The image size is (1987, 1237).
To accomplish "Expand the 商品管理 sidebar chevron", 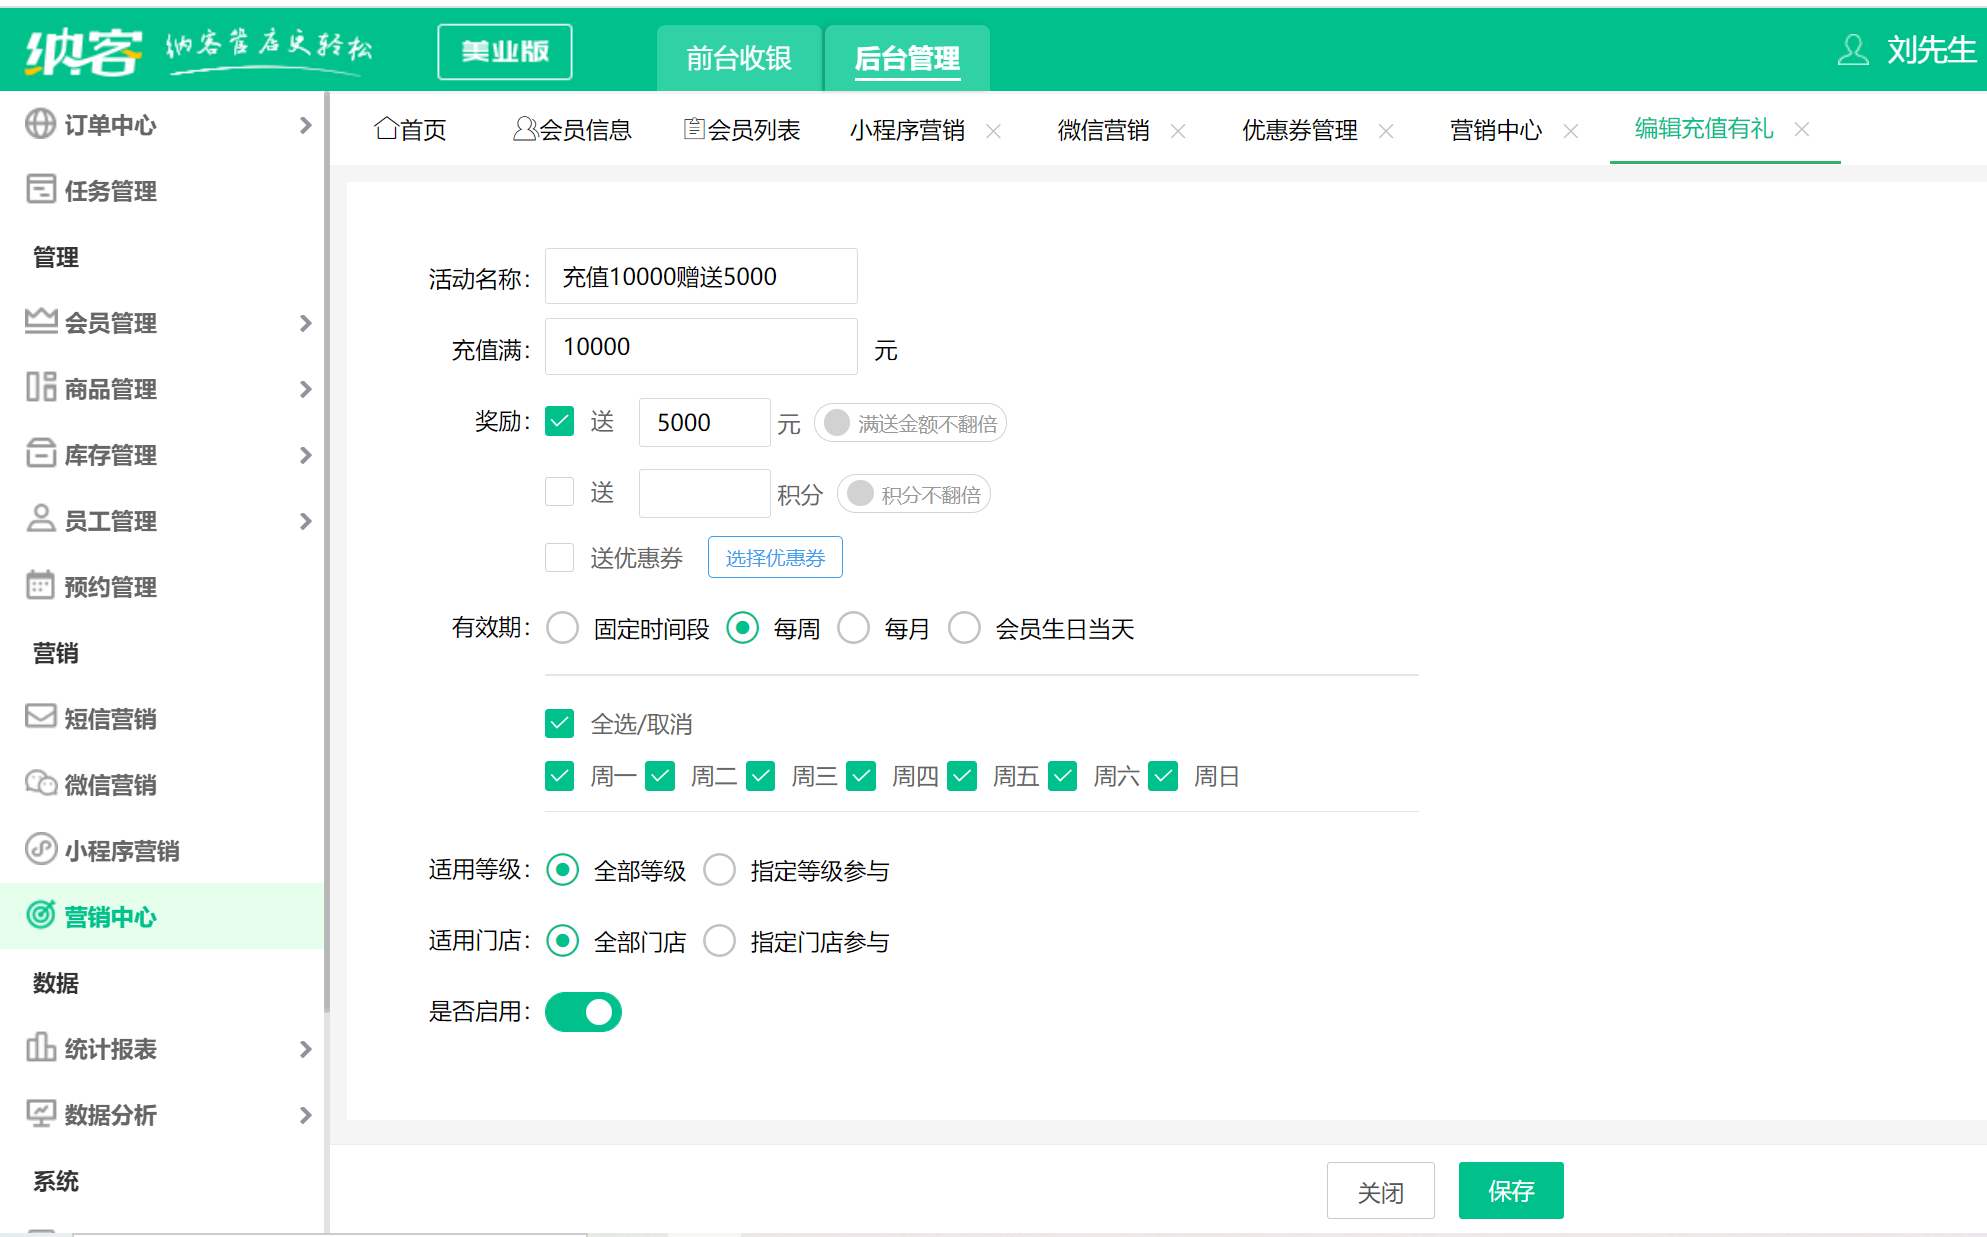I will pos(305,389).
